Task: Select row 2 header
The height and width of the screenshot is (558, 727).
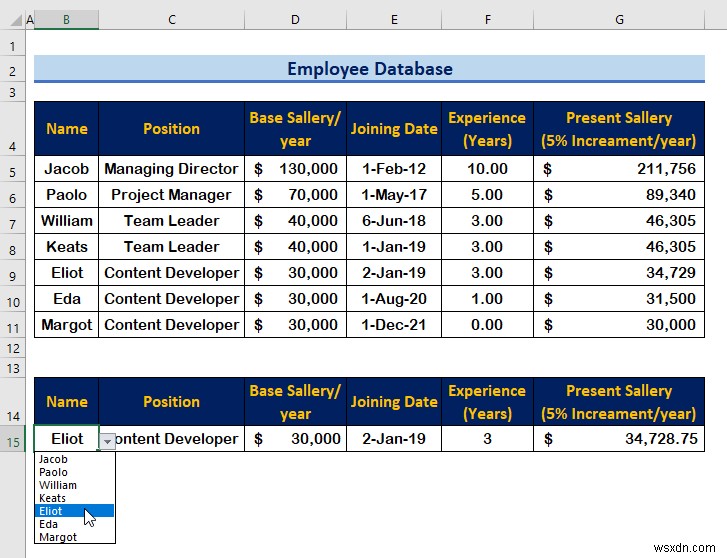Action: point(13,71)
